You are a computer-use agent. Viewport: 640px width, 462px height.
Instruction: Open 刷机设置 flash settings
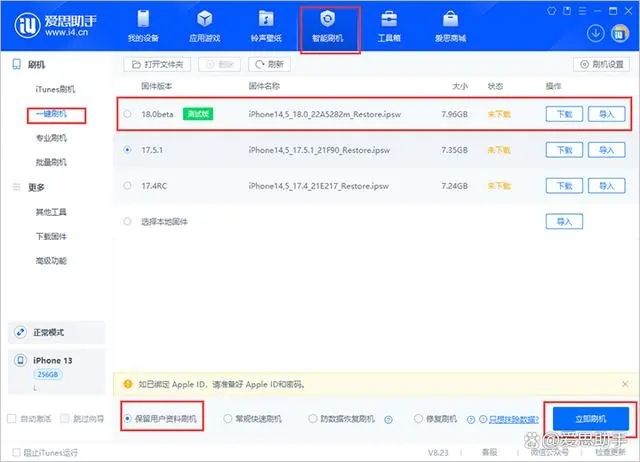602,64
